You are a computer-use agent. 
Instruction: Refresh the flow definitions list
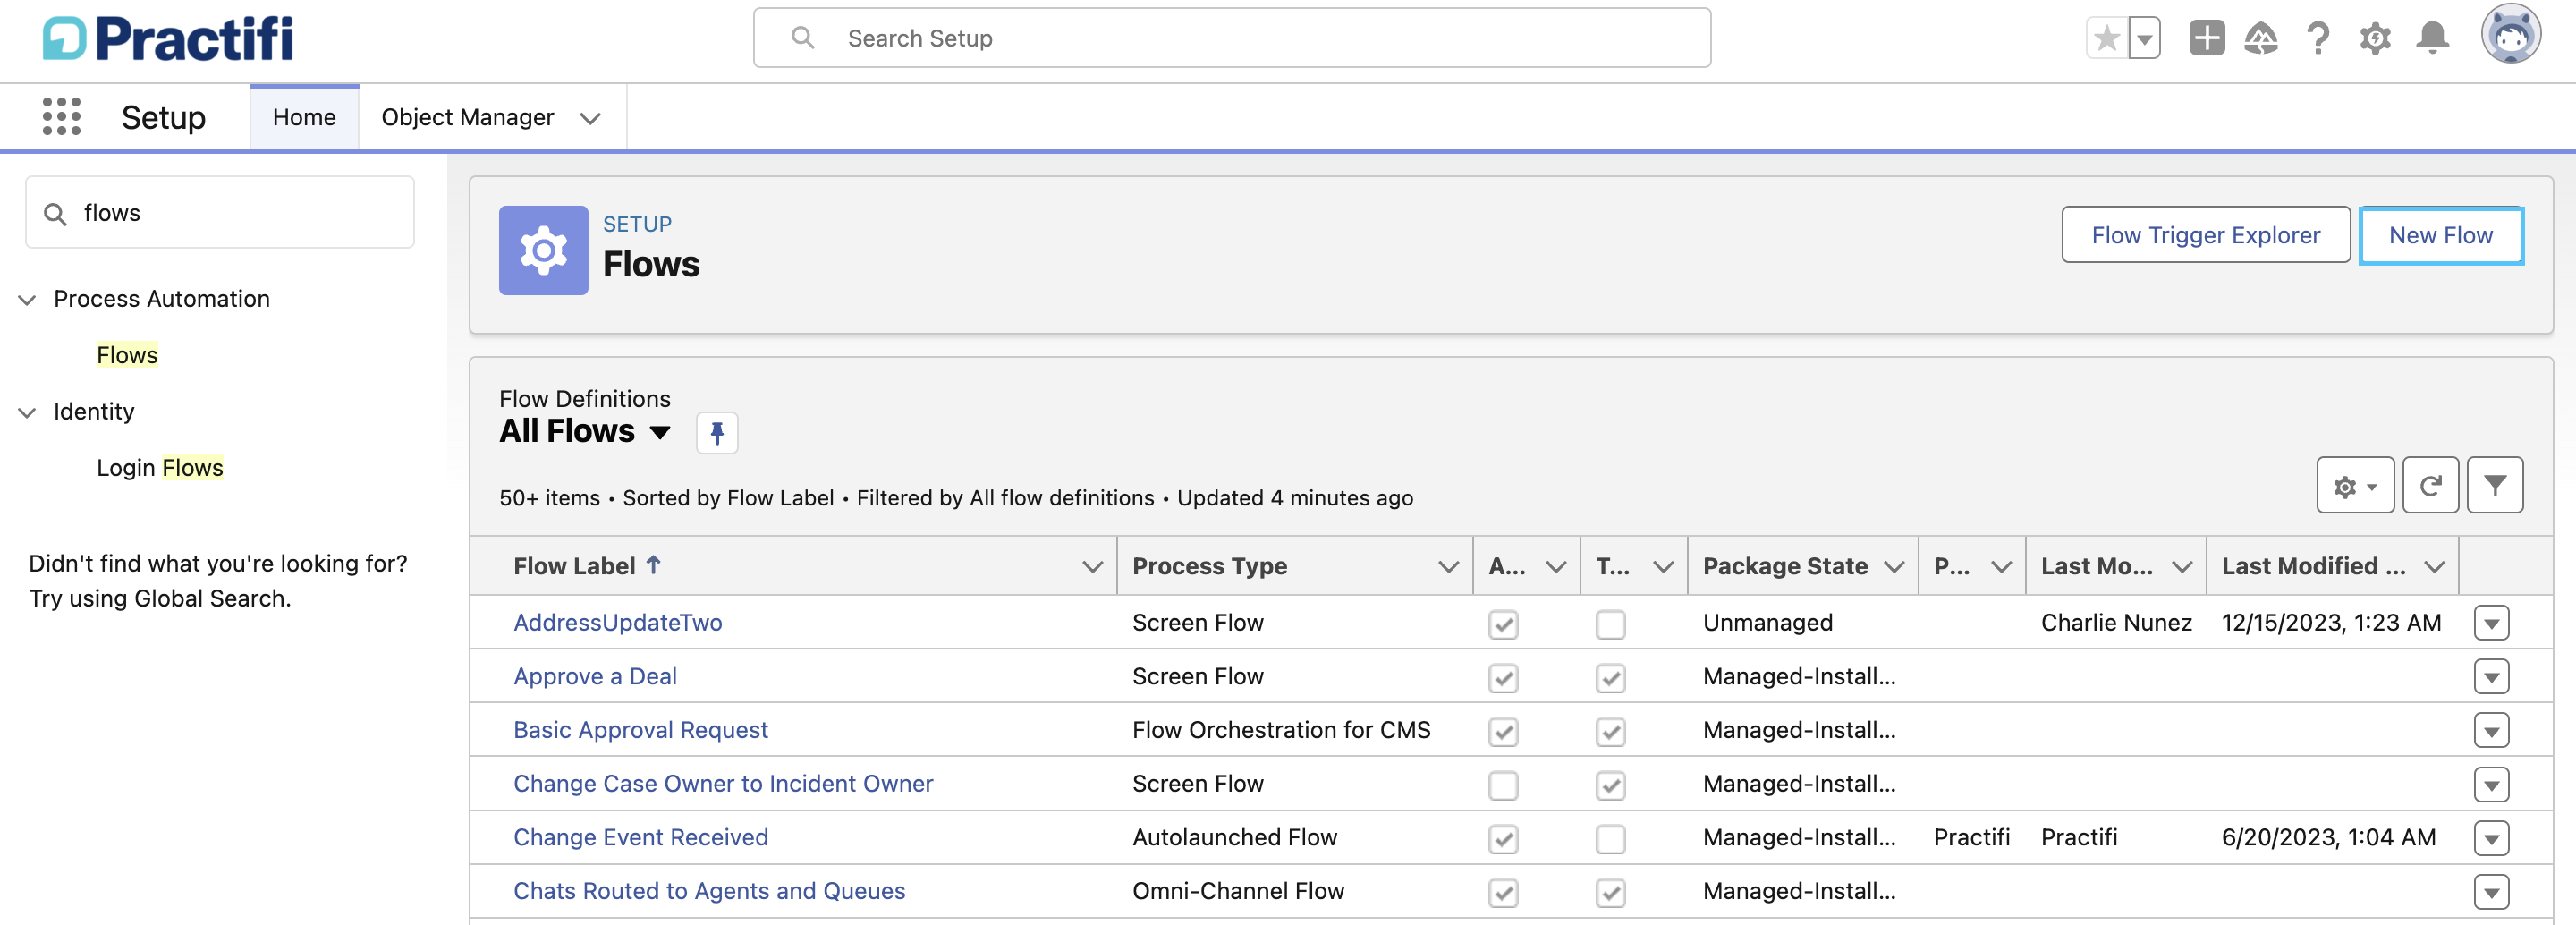click(x=2430, y=486)
